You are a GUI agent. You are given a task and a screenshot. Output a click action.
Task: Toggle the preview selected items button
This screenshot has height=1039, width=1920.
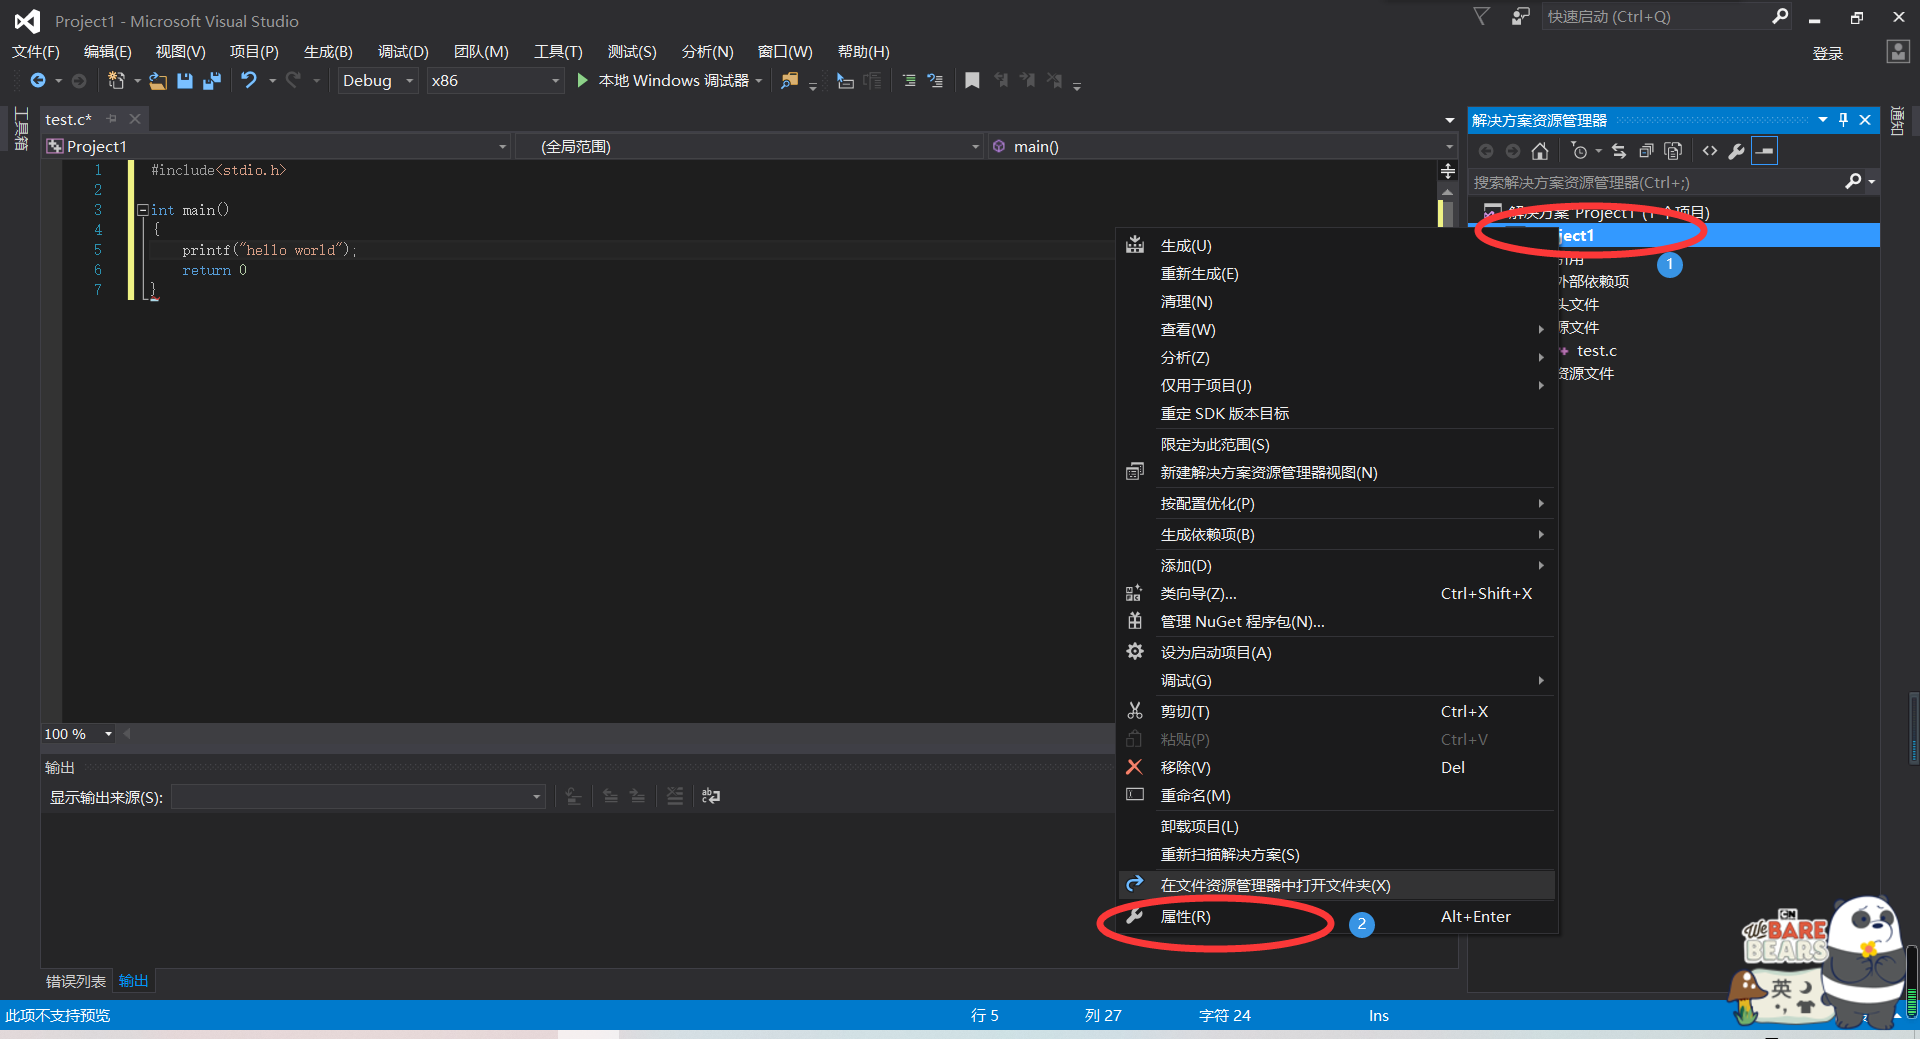[1765, 151]
